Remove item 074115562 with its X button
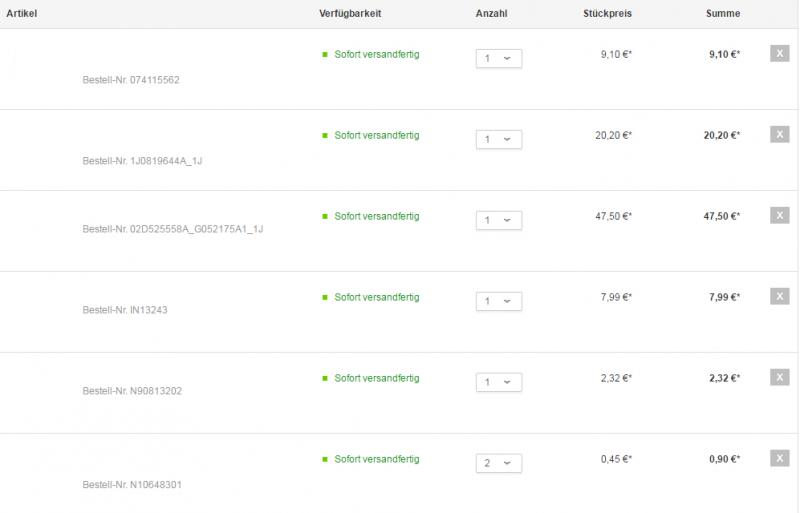Viewport: 800px width, 513px height. [x=780, y=54]
